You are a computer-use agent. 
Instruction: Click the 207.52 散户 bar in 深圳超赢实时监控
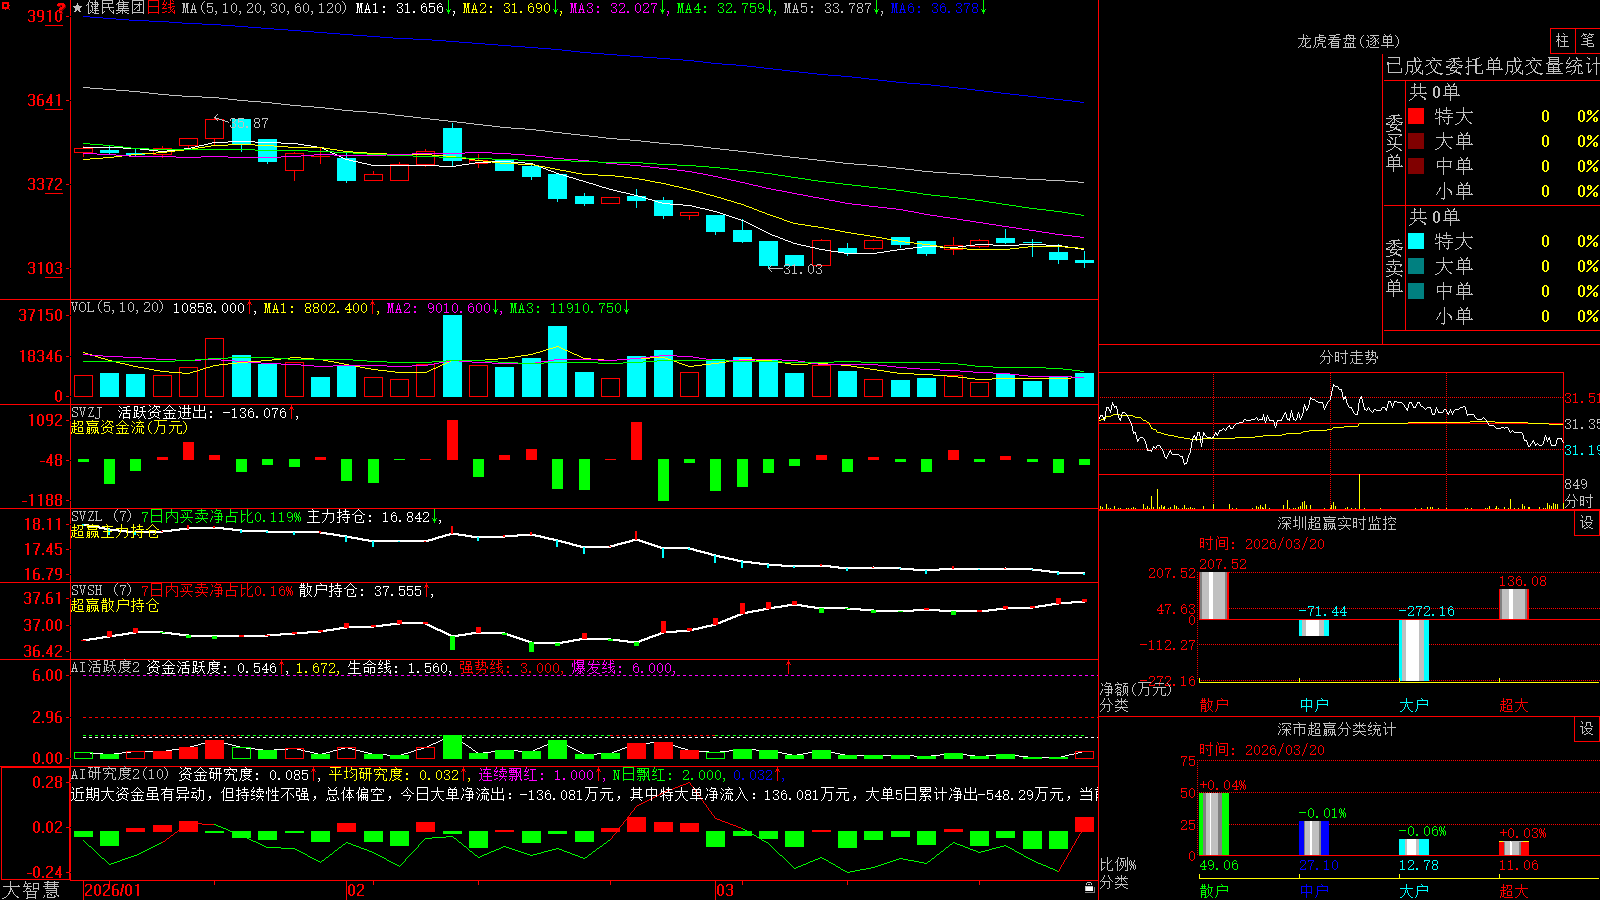click(1213, 596)
